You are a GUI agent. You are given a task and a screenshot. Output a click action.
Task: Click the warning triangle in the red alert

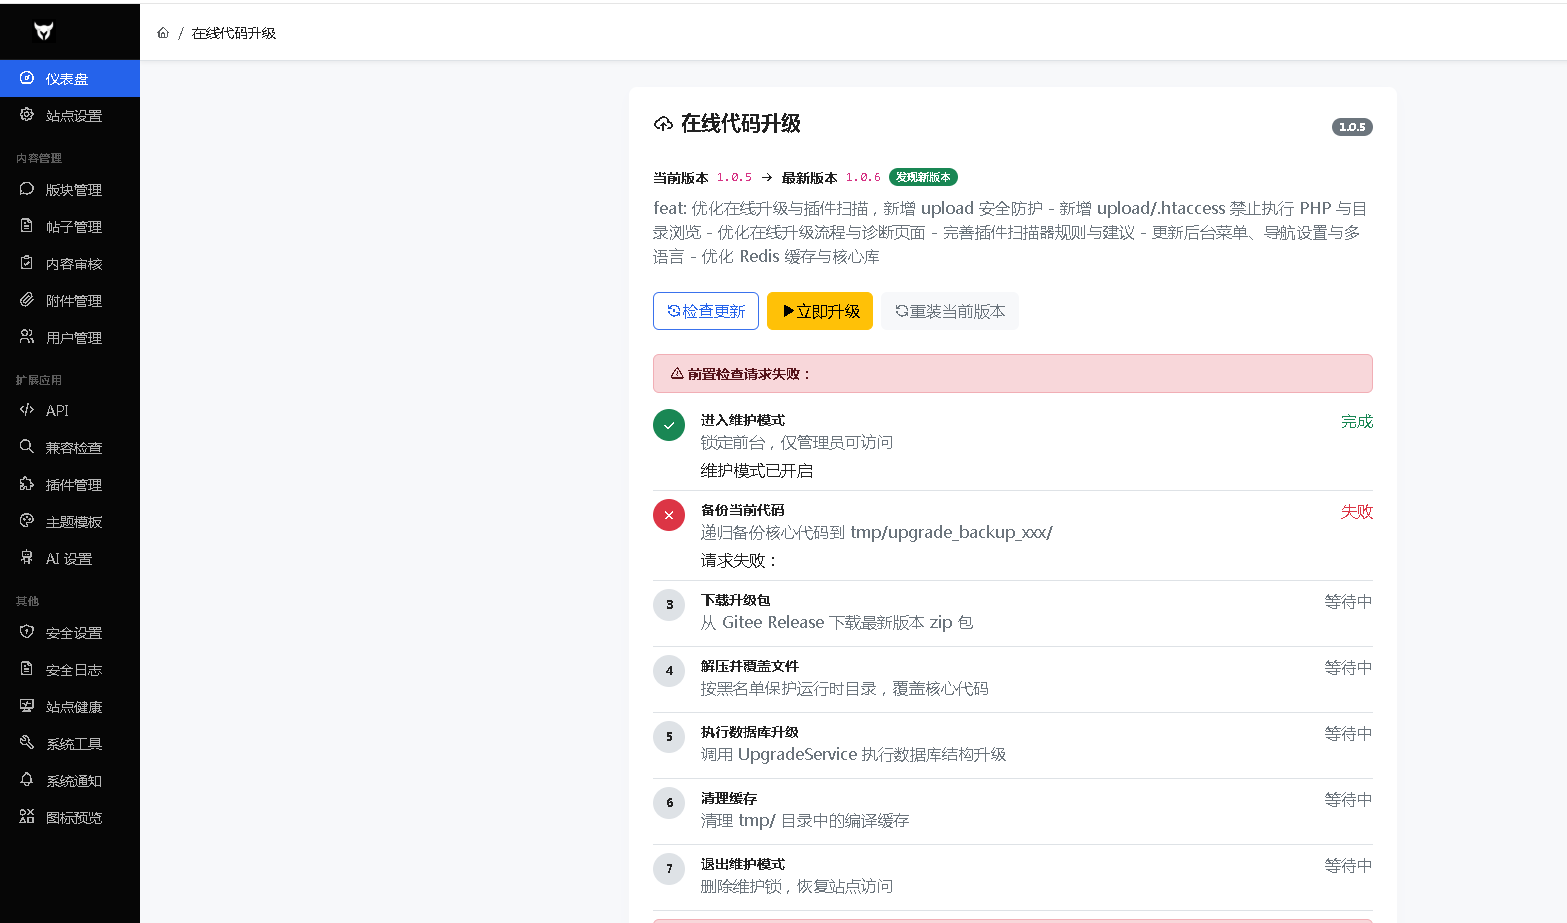(x=677, y=373)
